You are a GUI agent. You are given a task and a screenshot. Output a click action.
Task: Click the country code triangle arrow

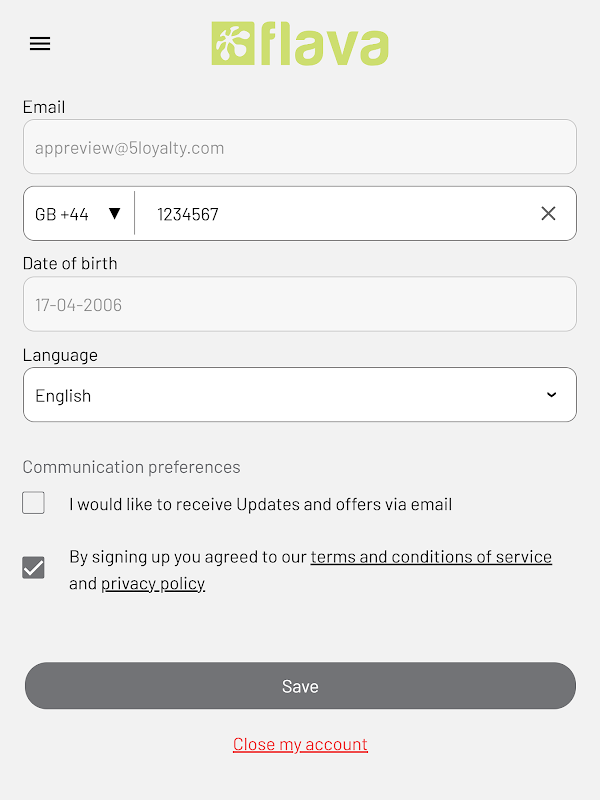114,213
